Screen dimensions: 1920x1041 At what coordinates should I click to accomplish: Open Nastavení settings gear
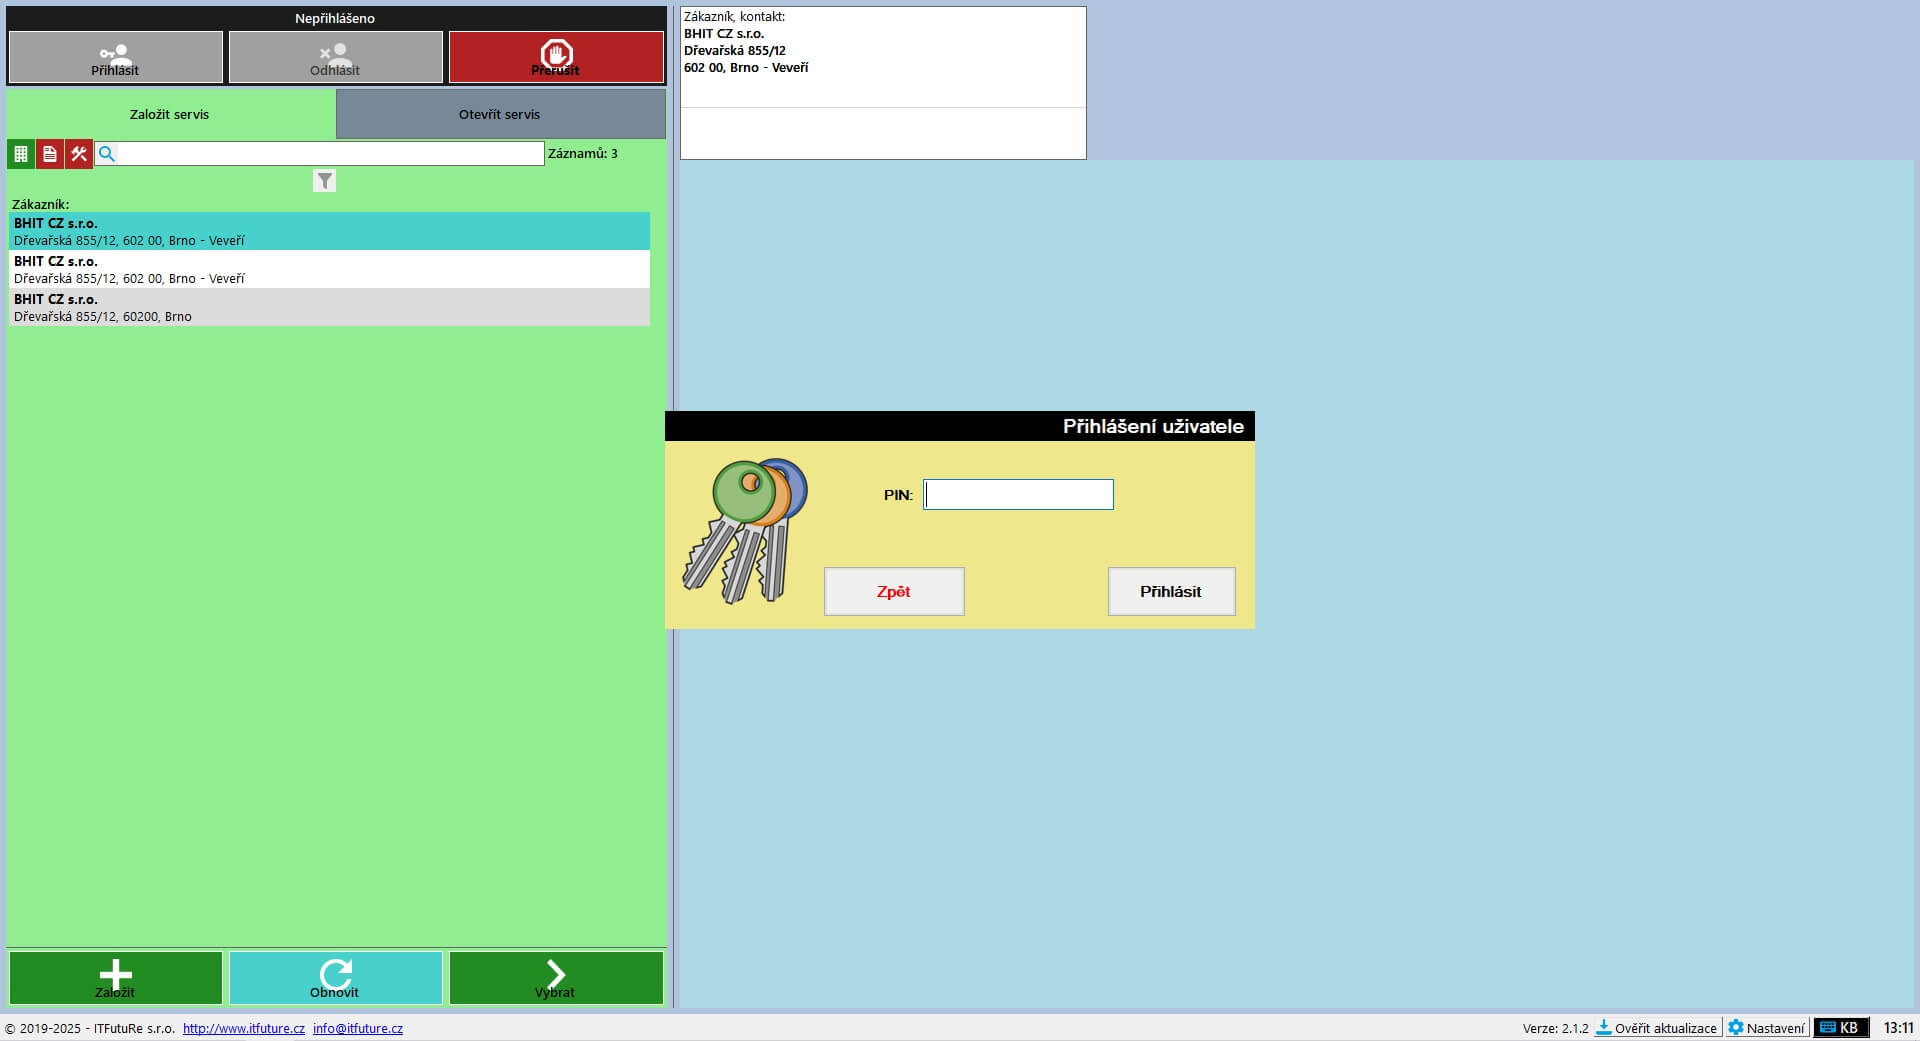tap(1766, 1028)
